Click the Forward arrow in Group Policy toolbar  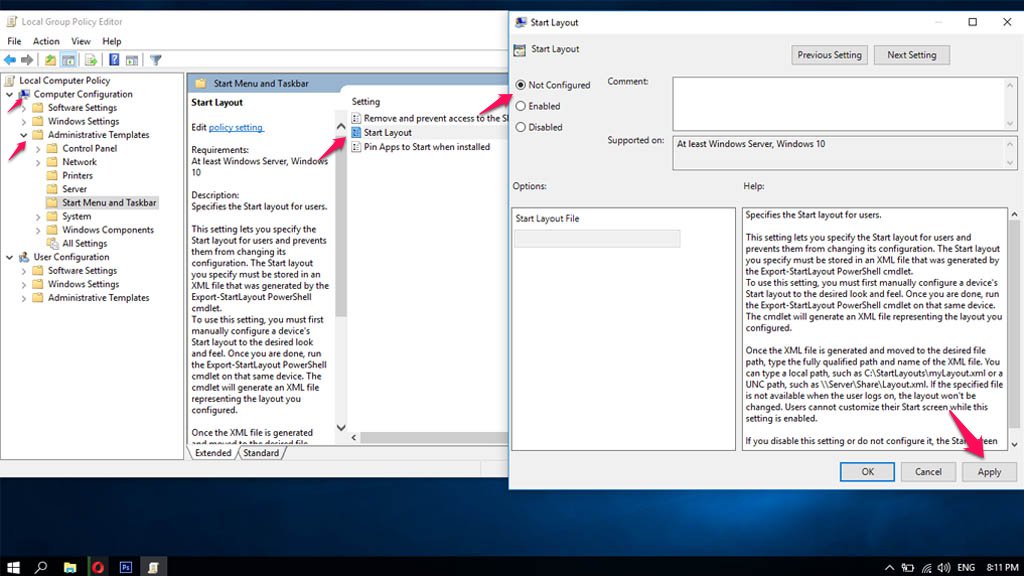(27, 60)
